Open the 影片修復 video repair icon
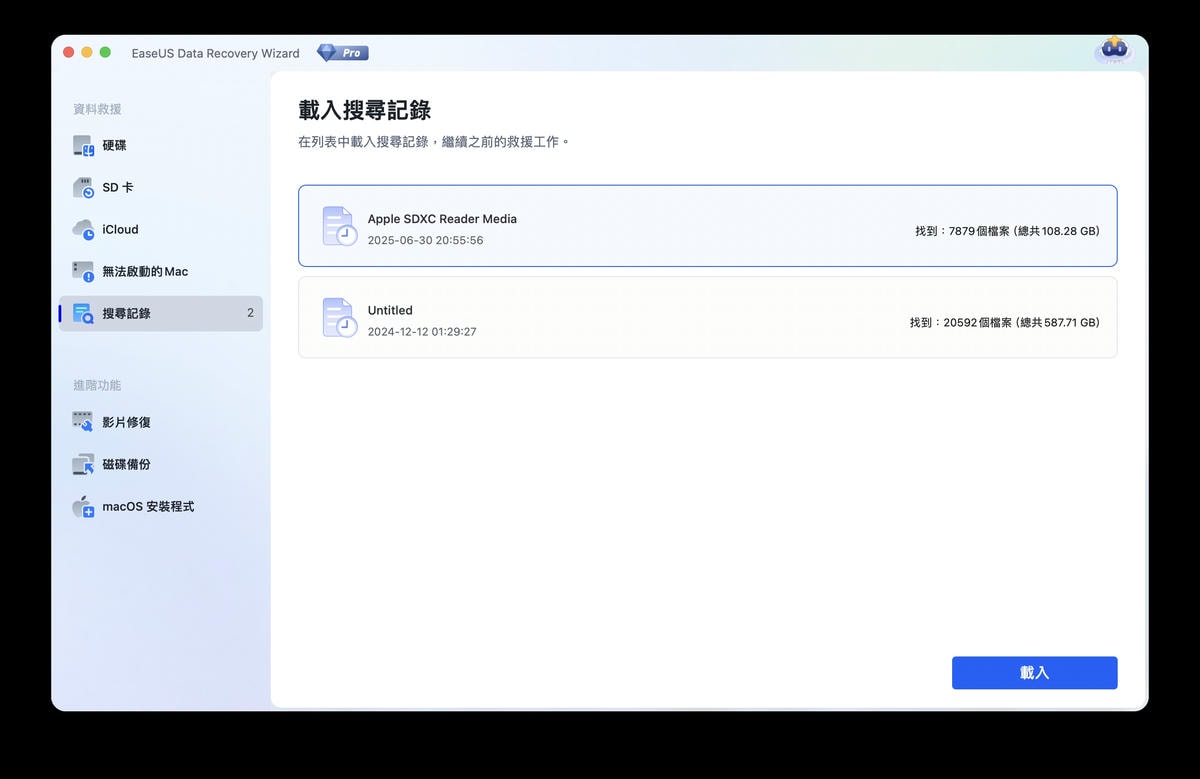The height and width of the screenshot is (779, 1200). click(83, 423)
